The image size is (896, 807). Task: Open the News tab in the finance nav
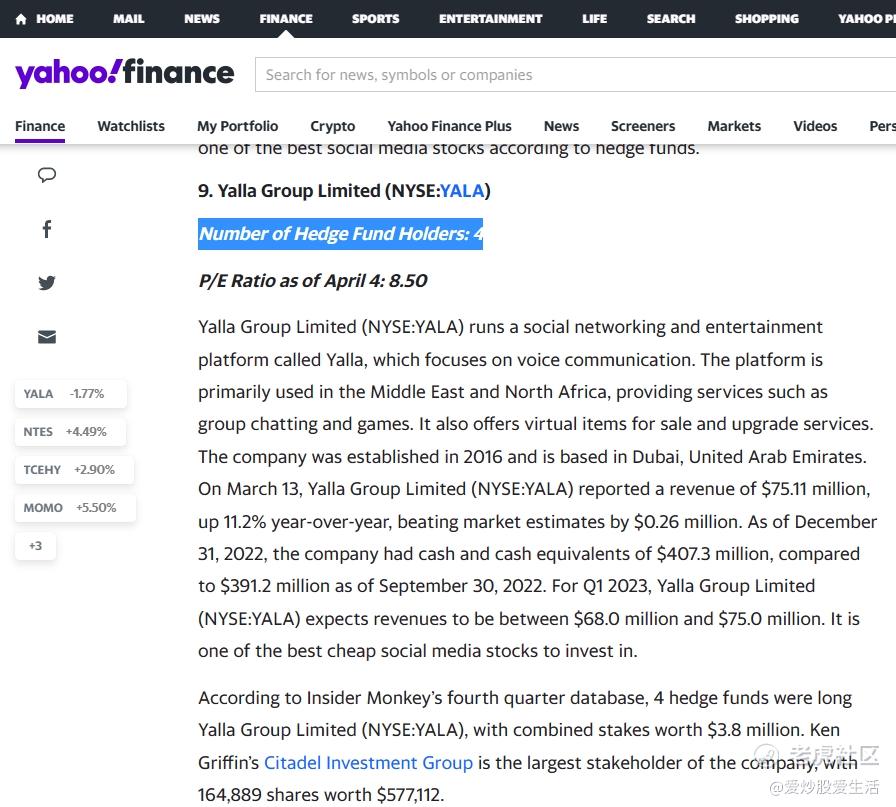561,126
